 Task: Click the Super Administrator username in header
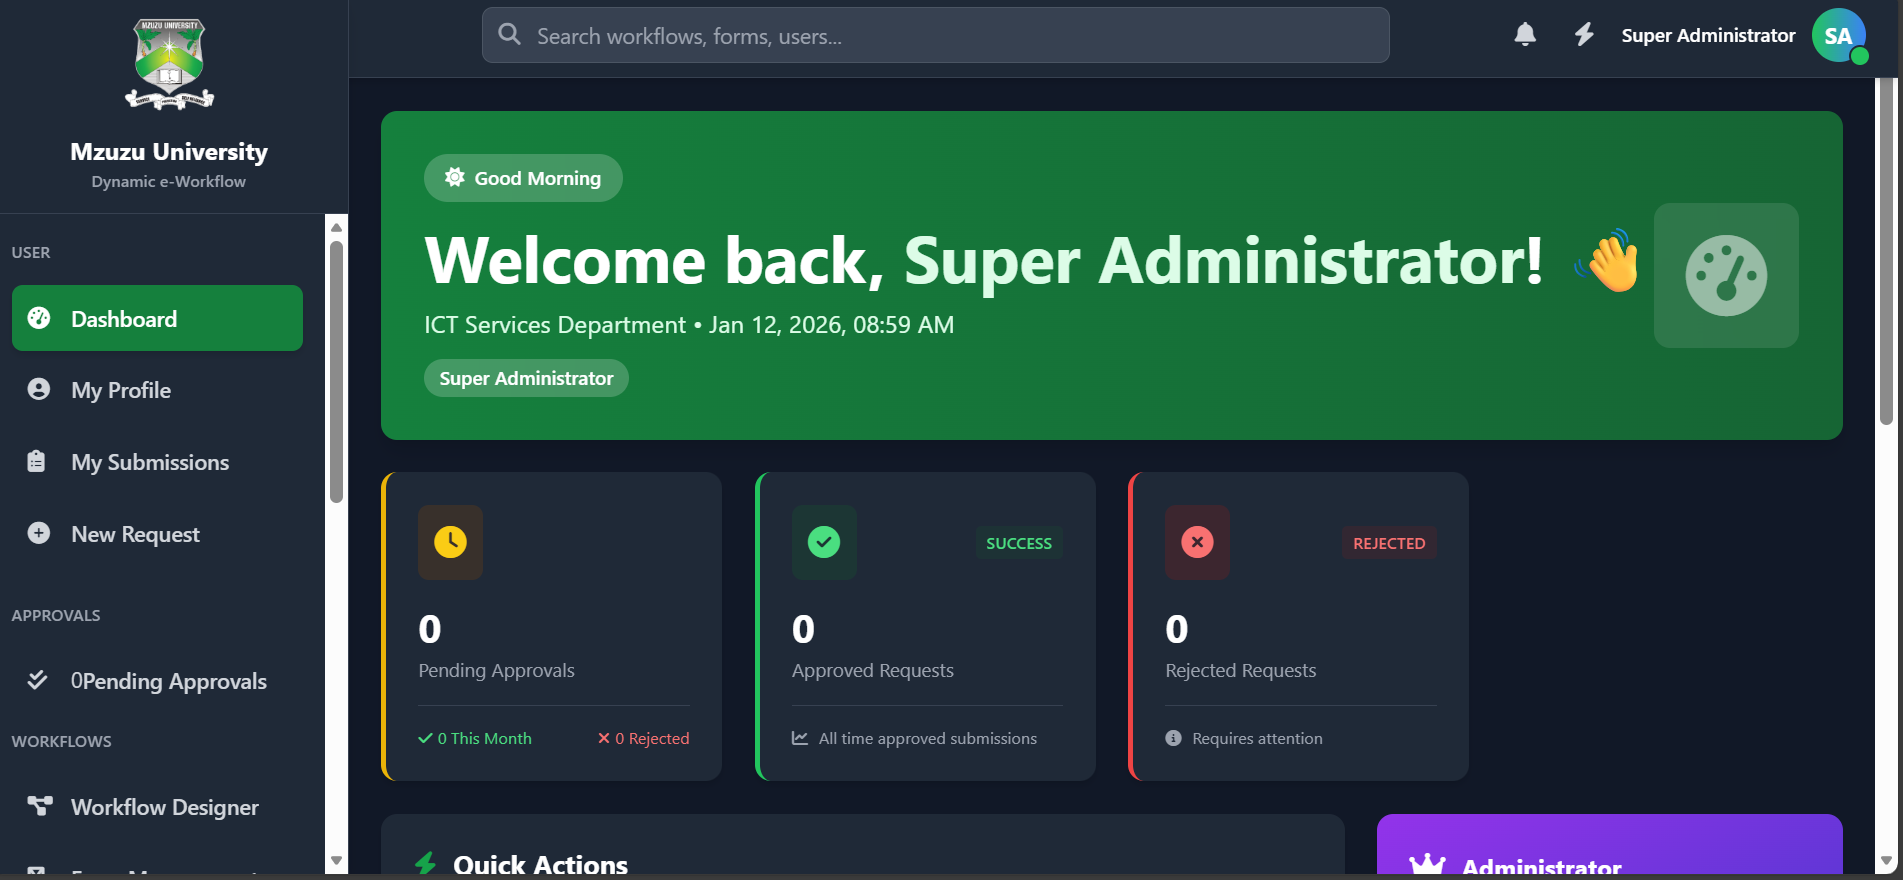pos(1708,35)
